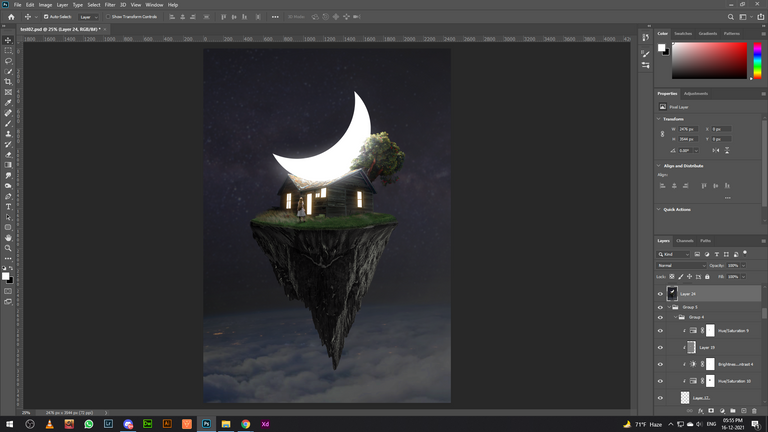The width and height of the screenshot is (768, 432).
Task: Click the Home icon in options bar
Action: 11,17
